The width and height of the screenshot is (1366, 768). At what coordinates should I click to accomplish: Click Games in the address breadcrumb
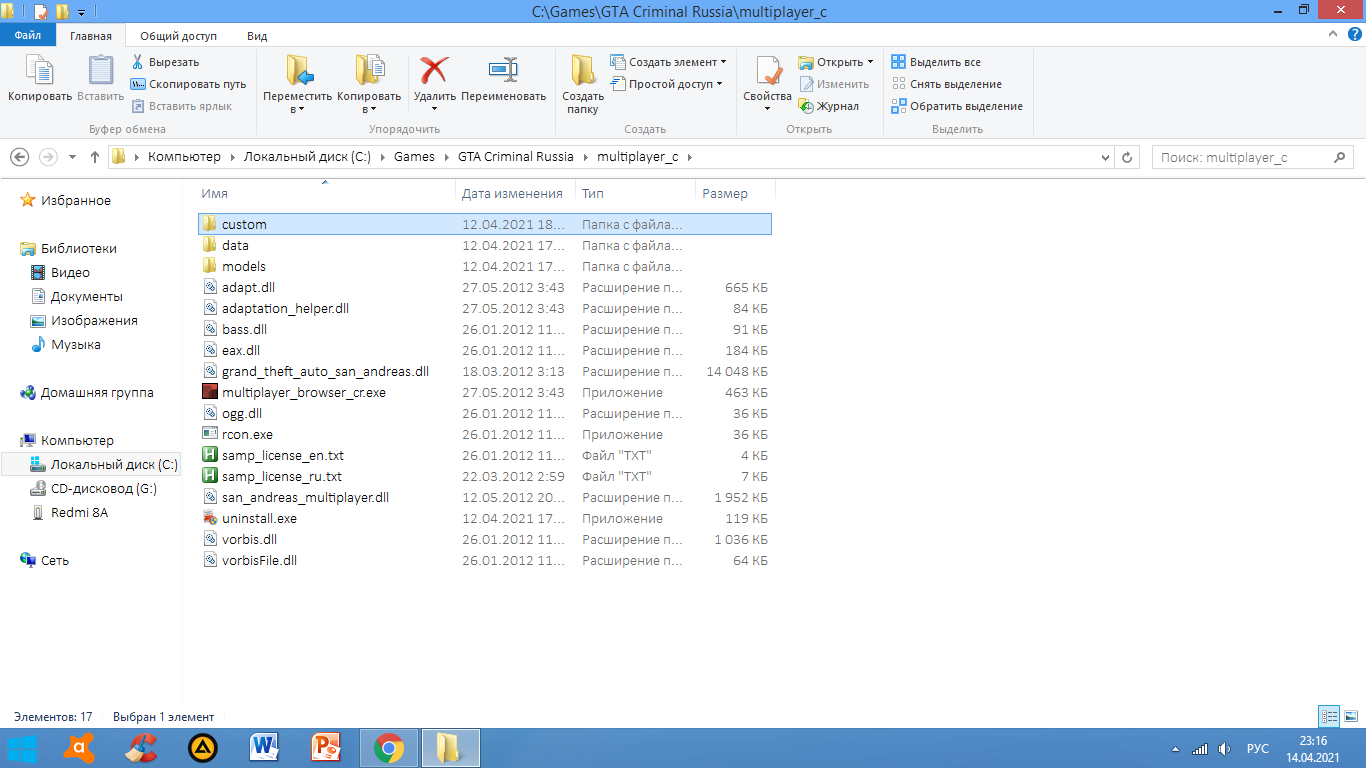[414, 157]
